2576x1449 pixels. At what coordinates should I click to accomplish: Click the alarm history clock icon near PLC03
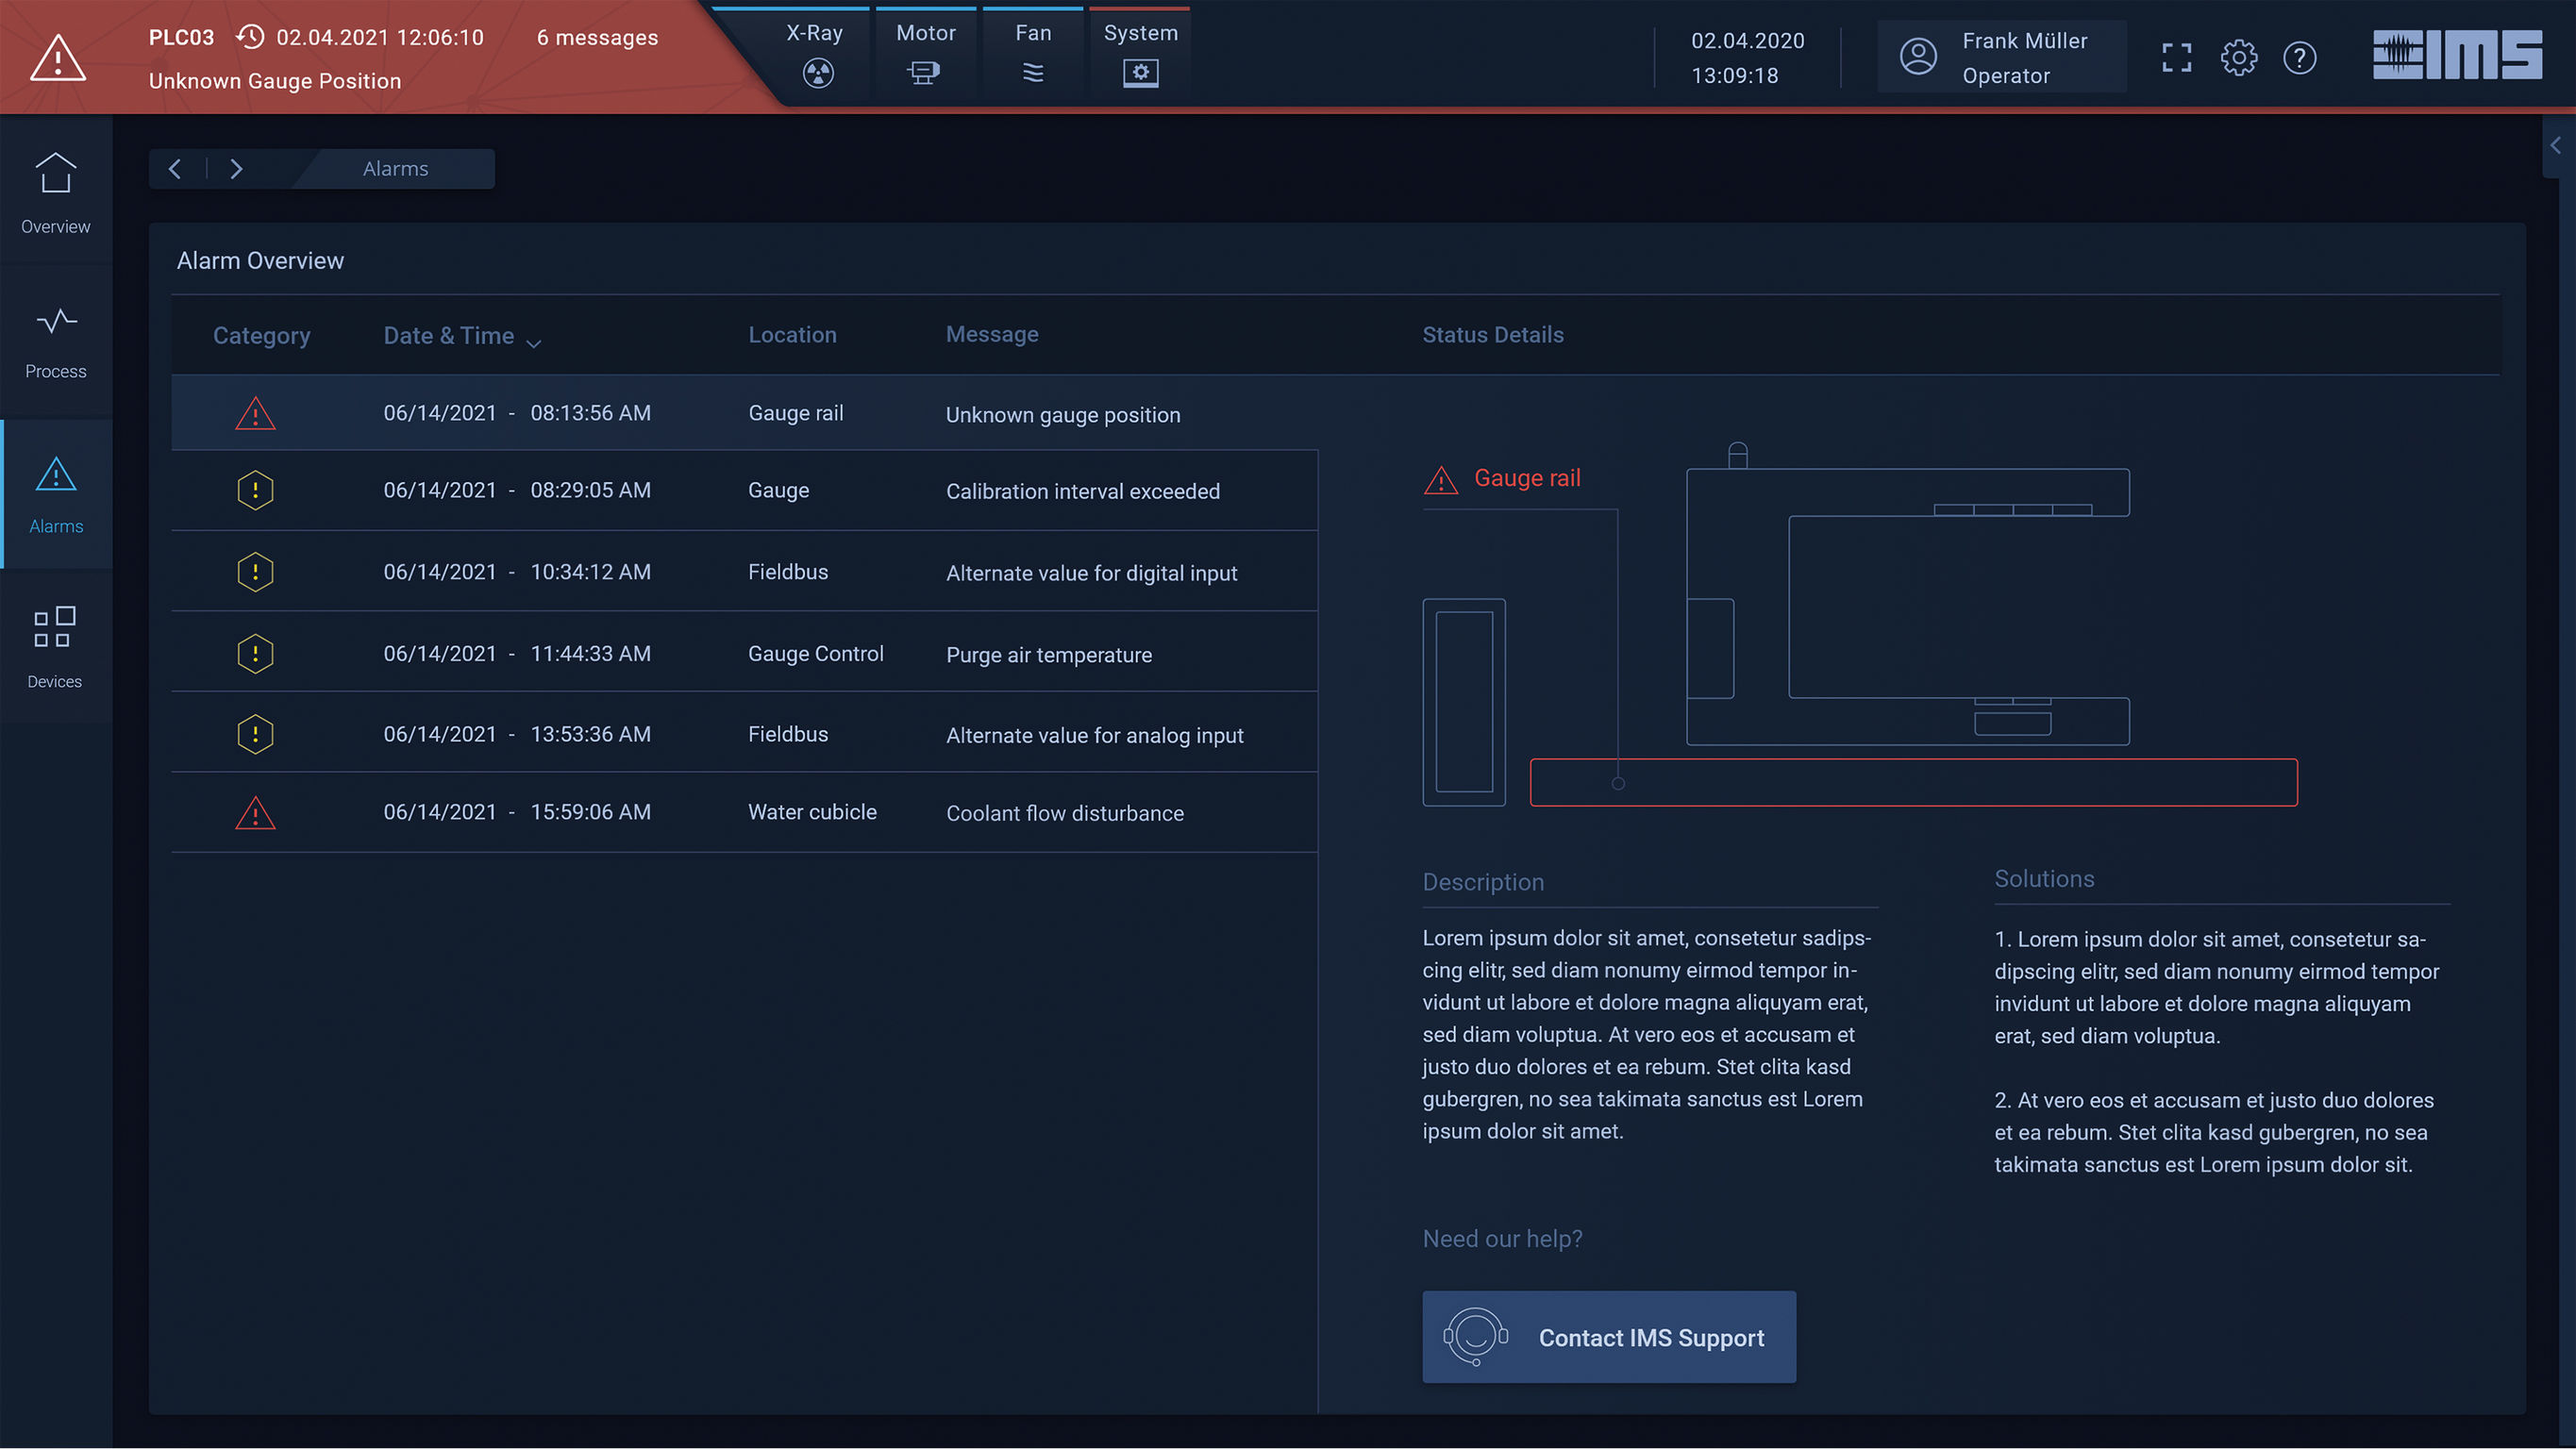(x=250, y=37)
